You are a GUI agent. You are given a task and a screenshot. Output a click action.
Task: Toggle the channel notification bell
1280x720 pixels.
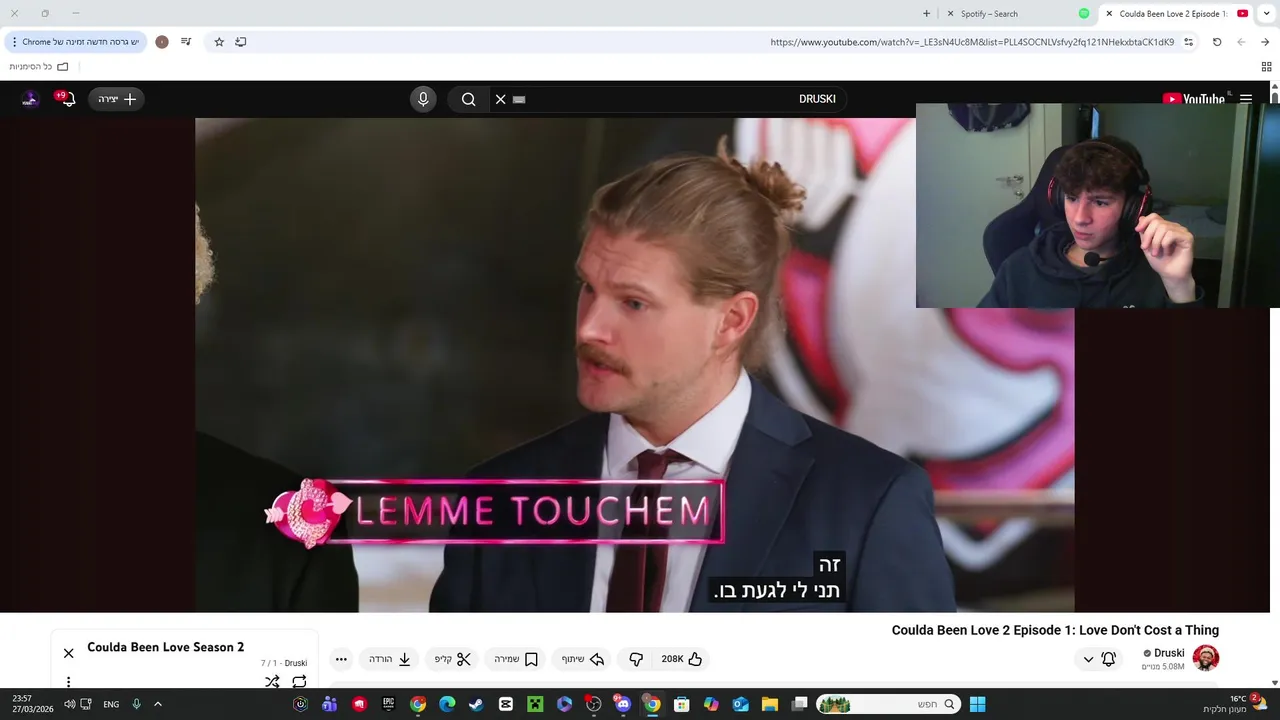pos(1108,659)
